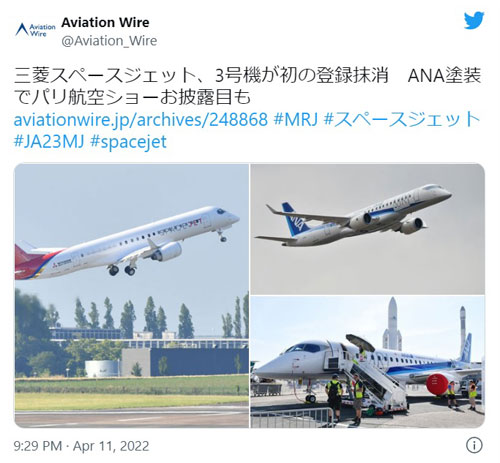This screenshot has height=463, width=500.
Task: Open the #スペースジェット hashtag
Action: (x=402, y=119)
